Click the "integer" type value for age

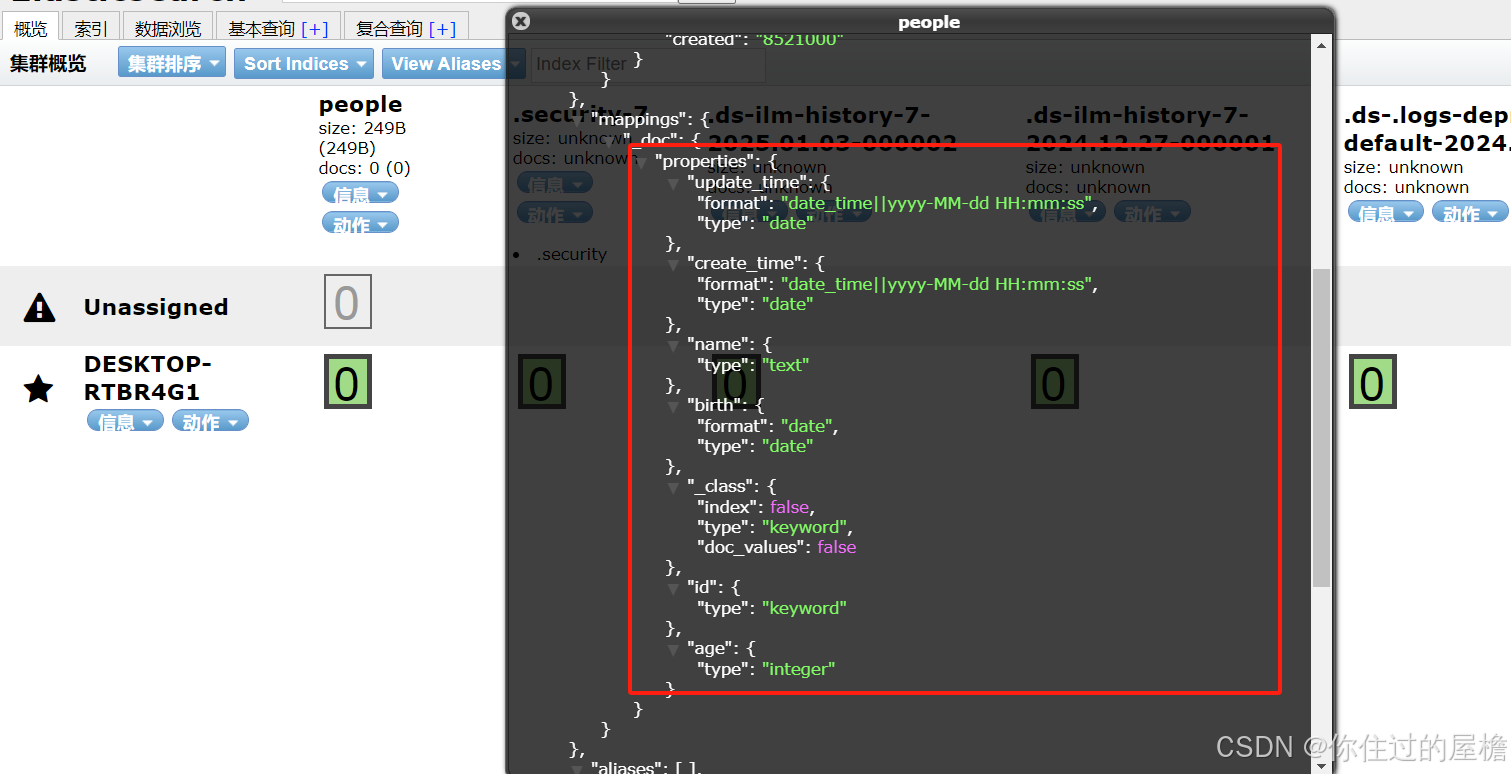tap(798, 669)
